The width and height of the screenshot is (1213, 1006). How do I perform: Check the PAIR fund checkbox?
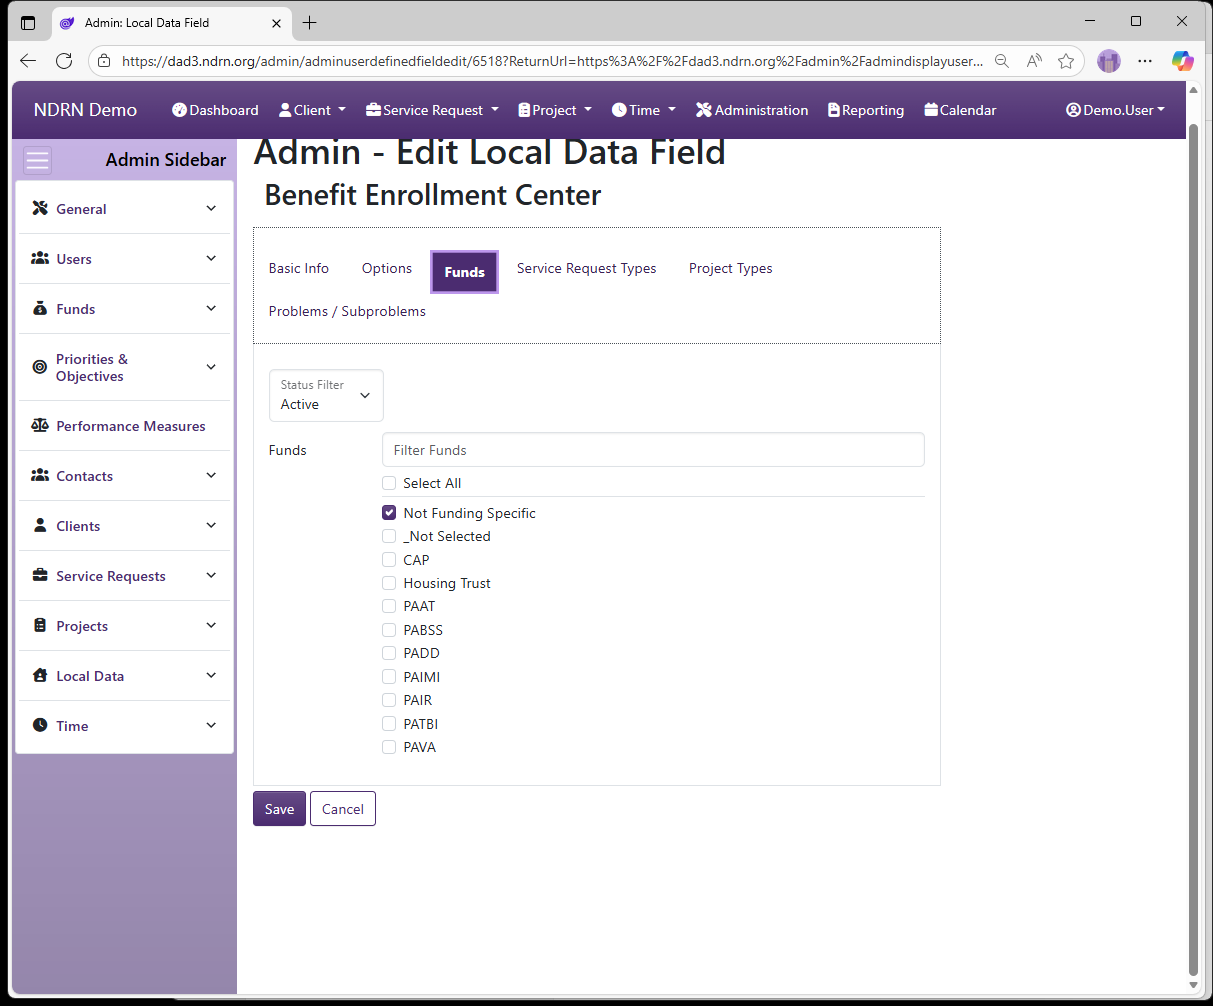[389, 700]
